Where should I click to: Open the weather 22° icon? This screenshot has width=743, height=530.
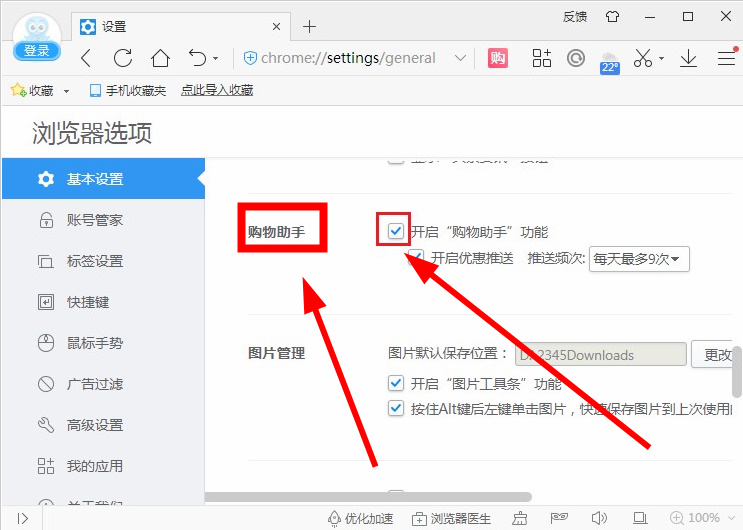point(609,62)
